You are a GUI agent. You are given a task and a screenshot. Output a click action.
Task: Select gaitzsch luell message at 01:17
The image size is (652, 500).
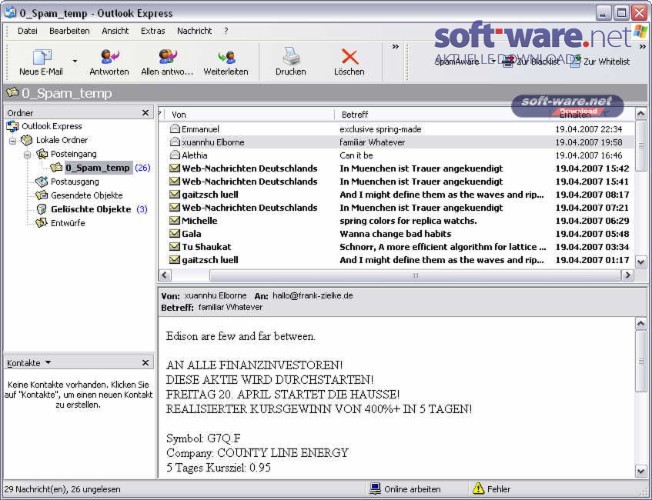point(396,260)
